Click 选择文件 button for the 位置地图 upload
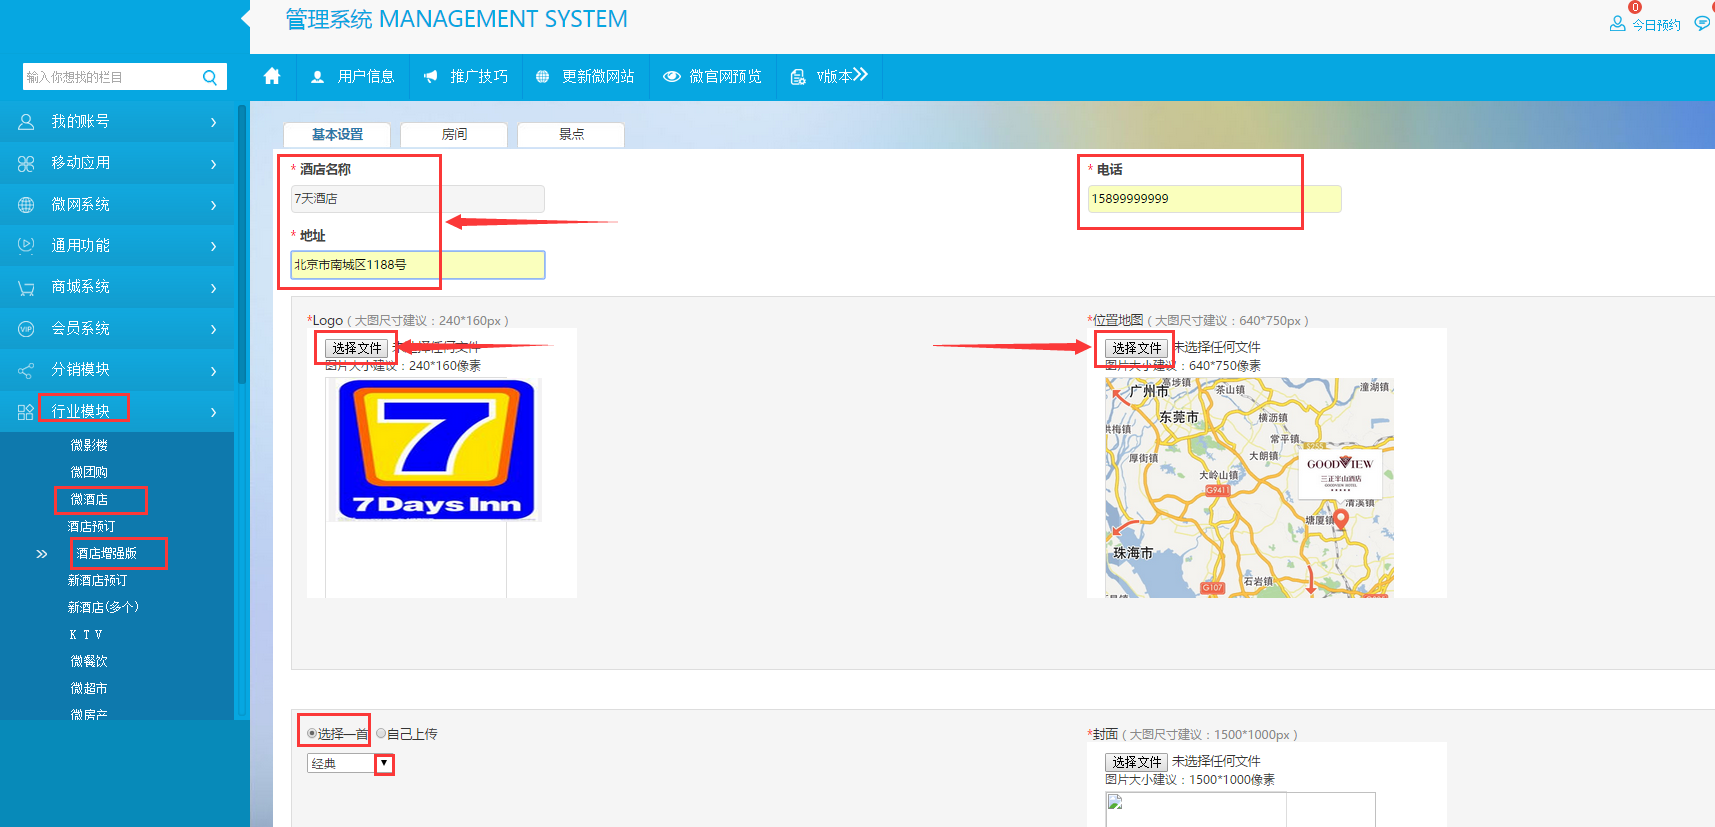Viewport: 1715px width, 827px height. pos(1136,348)
